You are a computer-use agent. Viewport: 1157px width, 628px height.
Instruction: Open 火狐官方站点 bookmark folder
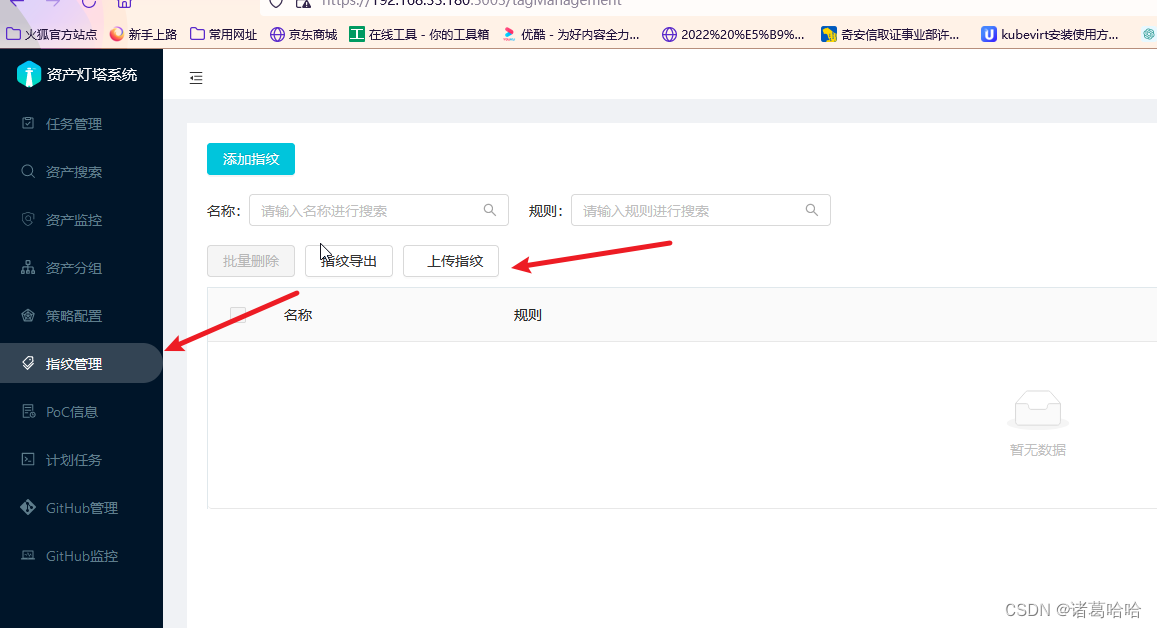point(52,34)
